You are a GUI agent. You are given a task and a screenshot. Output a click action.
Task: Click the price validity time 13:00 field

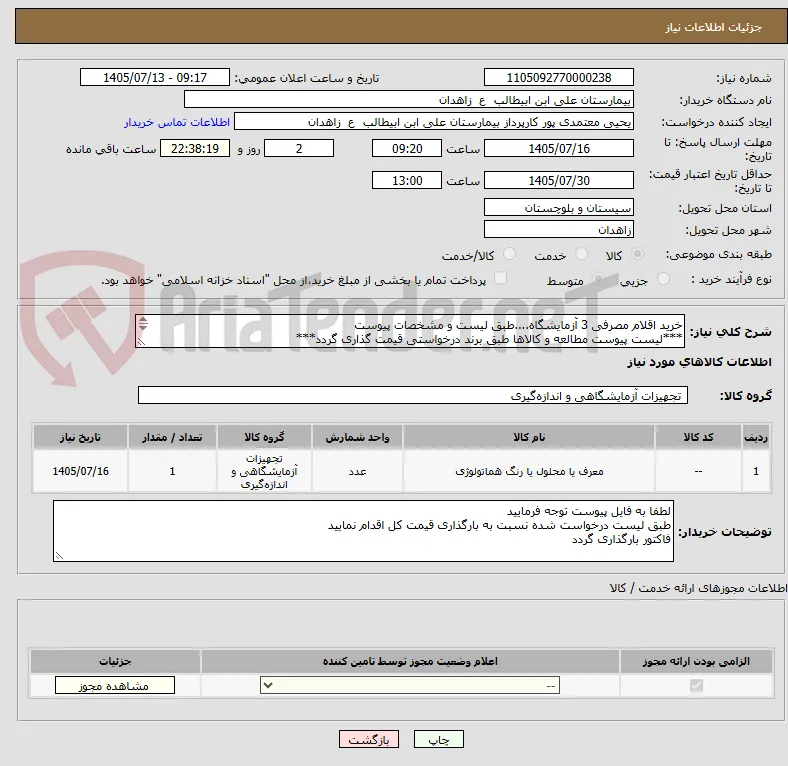407,180
